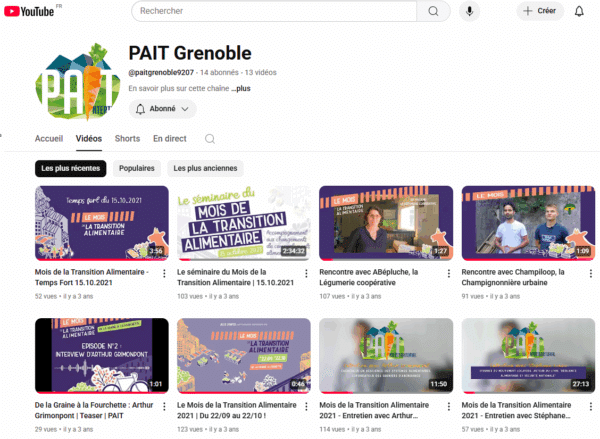Open more options for Entretien avec Arthur video
The image size is (600, 439).
(x=448, y=406)
